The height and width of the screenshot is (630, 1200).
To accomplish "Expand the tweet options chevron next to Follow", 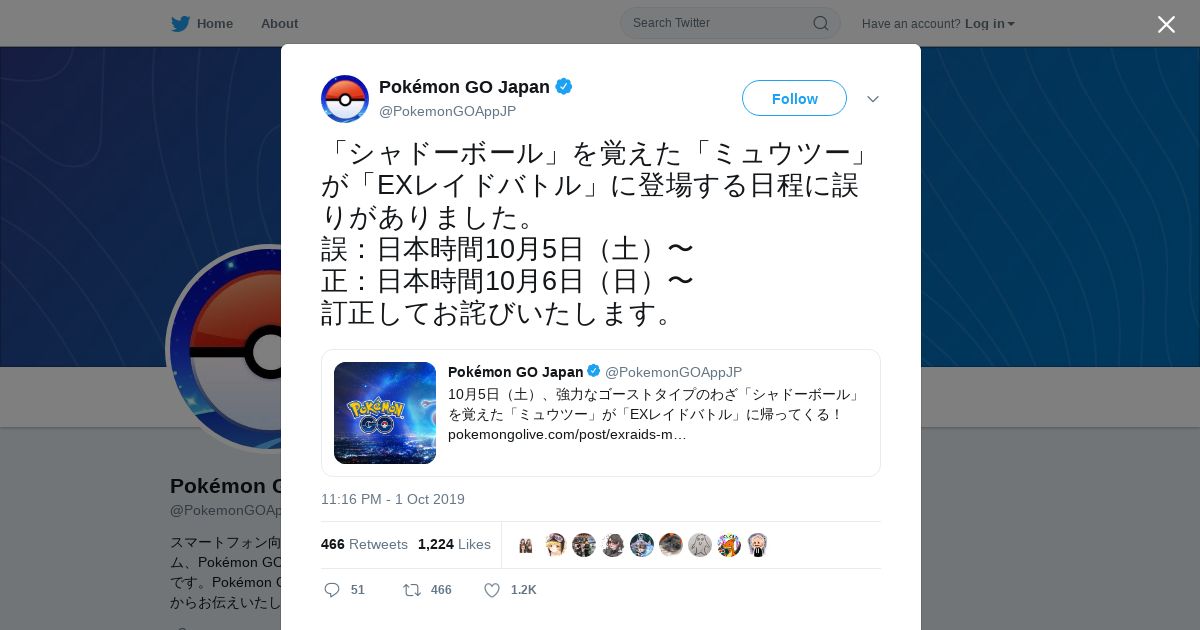I will [x=872, y=99].
